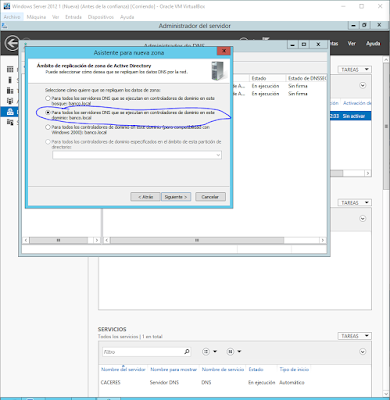Viewport: 390px width, 400px height.
Task: Open the File Services icon in sidebar
Action: point(10,123)
